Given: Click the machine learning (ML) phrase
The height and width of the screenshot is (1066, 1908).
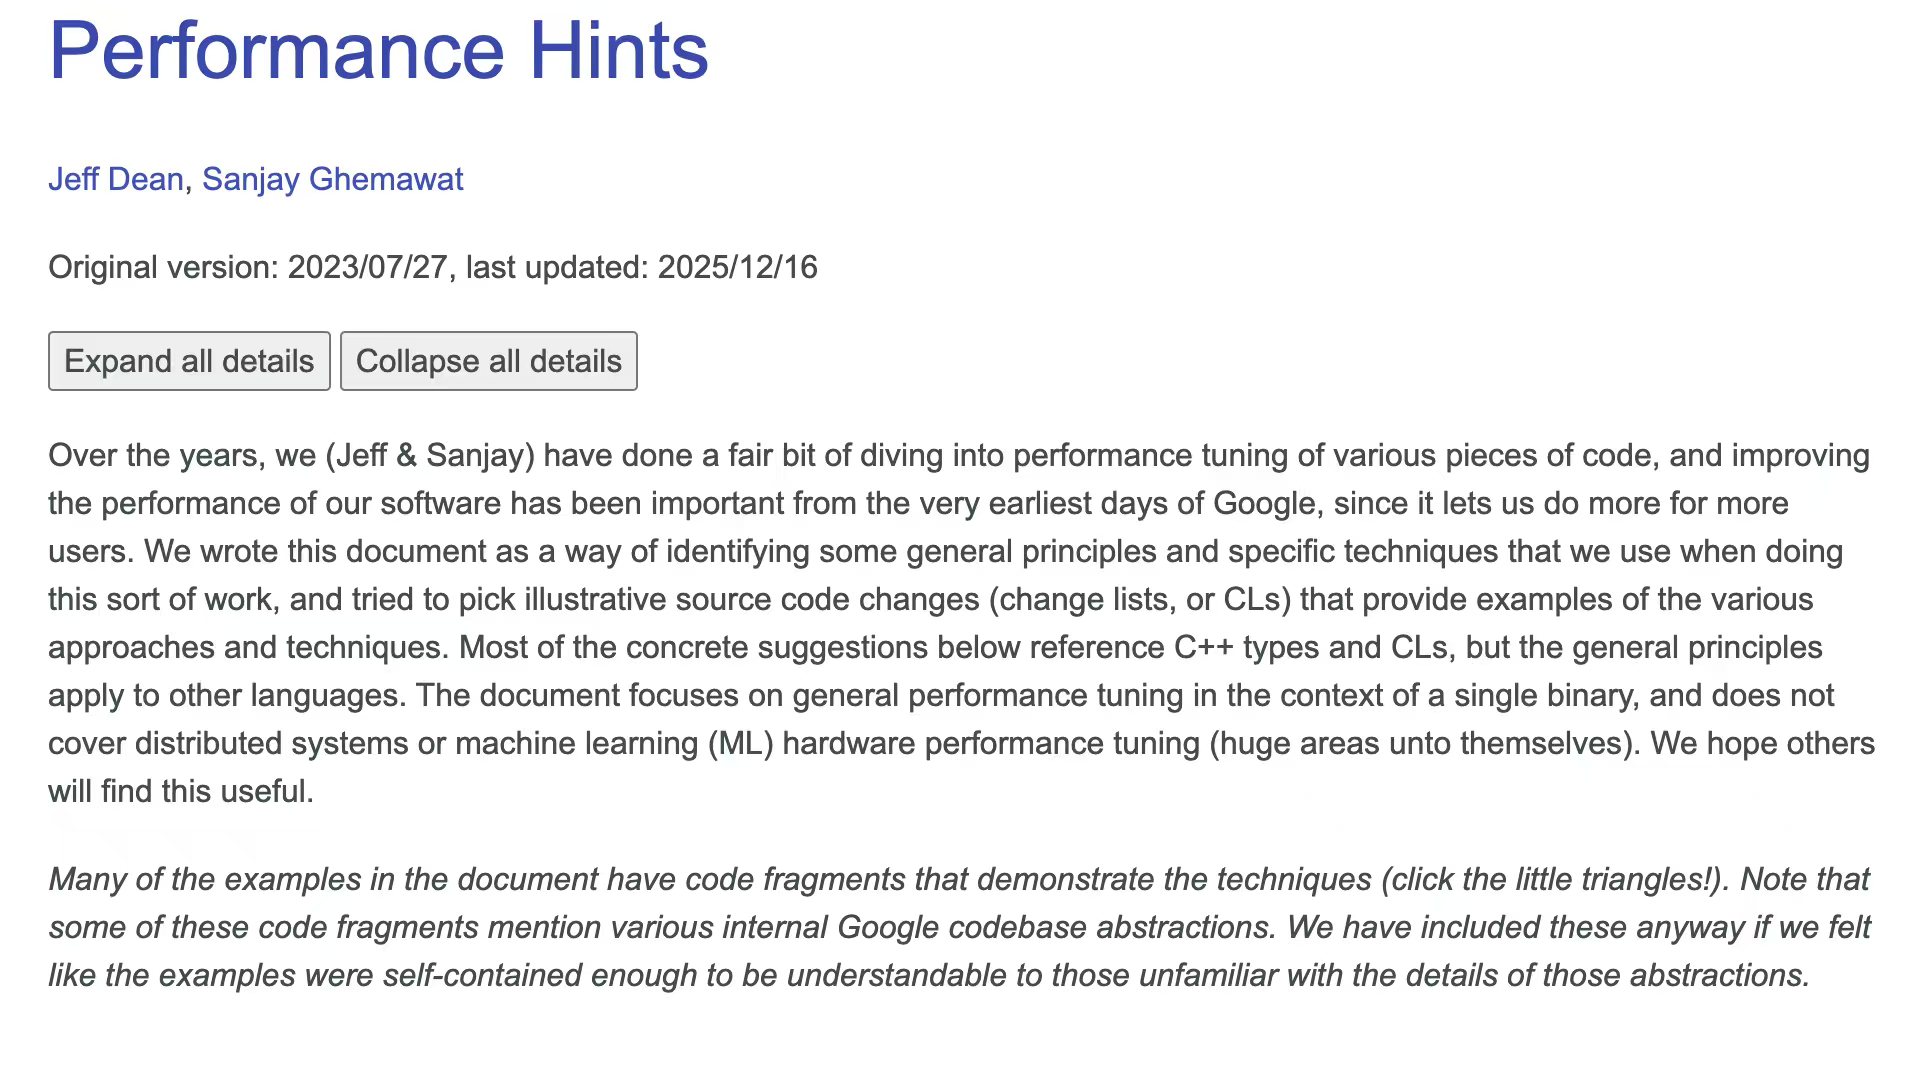Looking at the screenshot, I should coord(615,743).
